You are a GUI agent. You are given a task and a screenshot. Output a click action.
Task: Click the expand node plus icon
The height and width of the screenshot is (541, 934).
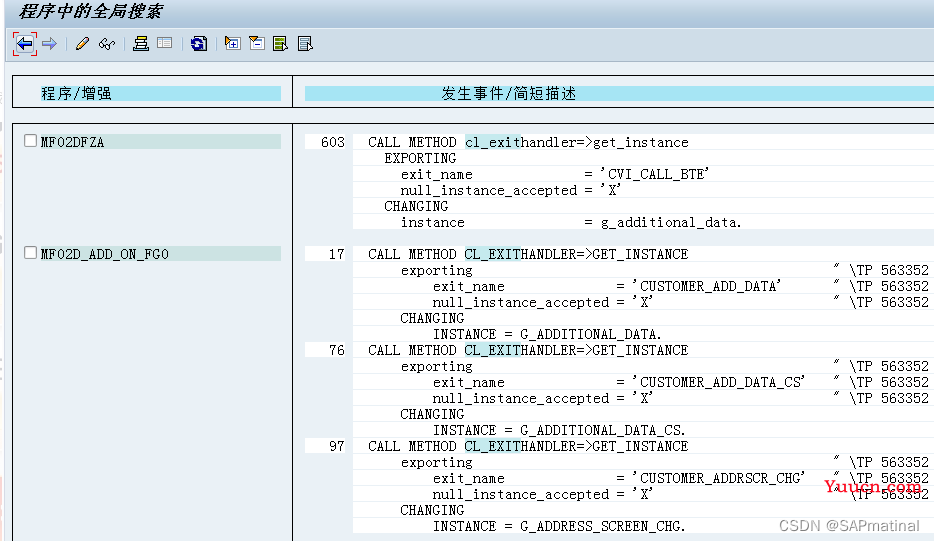pos(232,43)
